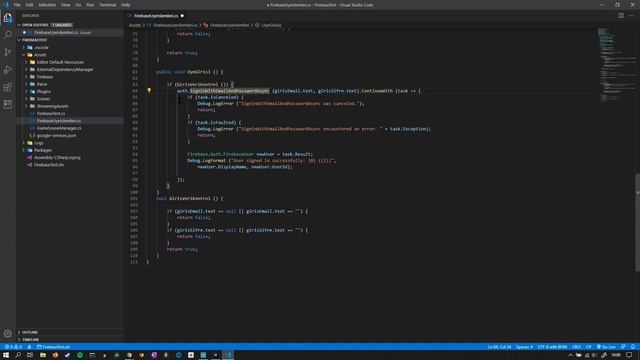The height and width of the screenshot is (360, 640).
Task: Open Task View on the taskbar
Action: (30, 355)
